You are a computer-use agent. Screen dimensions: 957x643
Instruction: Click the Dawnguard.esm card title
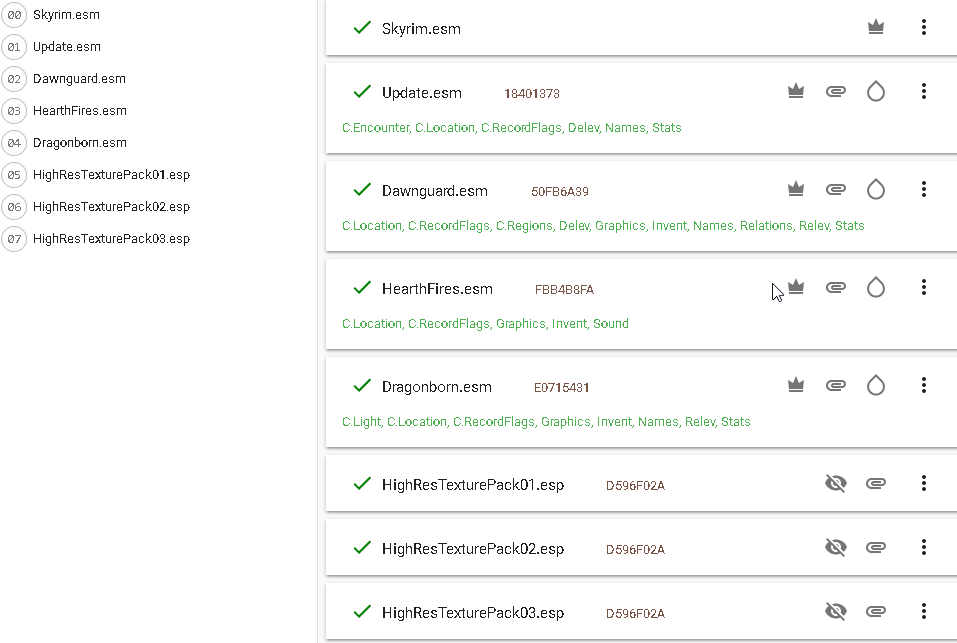(x=435, y=191)
